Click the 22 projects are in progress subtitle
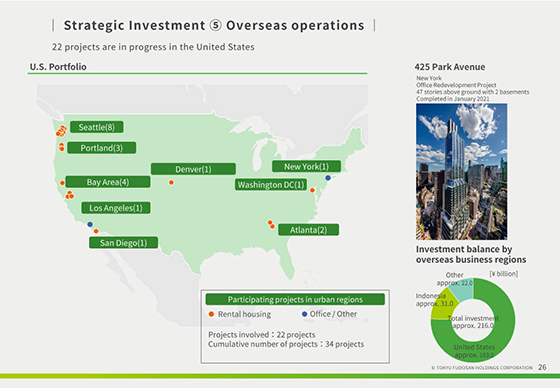Screen dimensions: 560x388 click(153, 47)
